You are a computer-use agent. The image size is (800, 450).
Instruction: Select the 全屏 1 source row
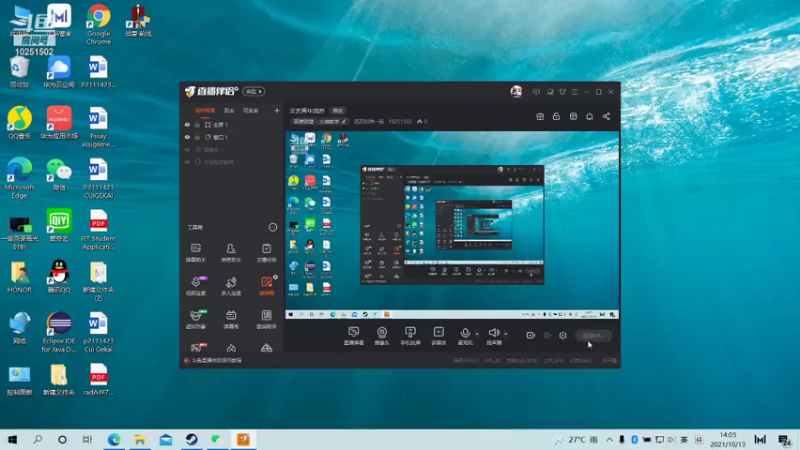tap(232, 124)
